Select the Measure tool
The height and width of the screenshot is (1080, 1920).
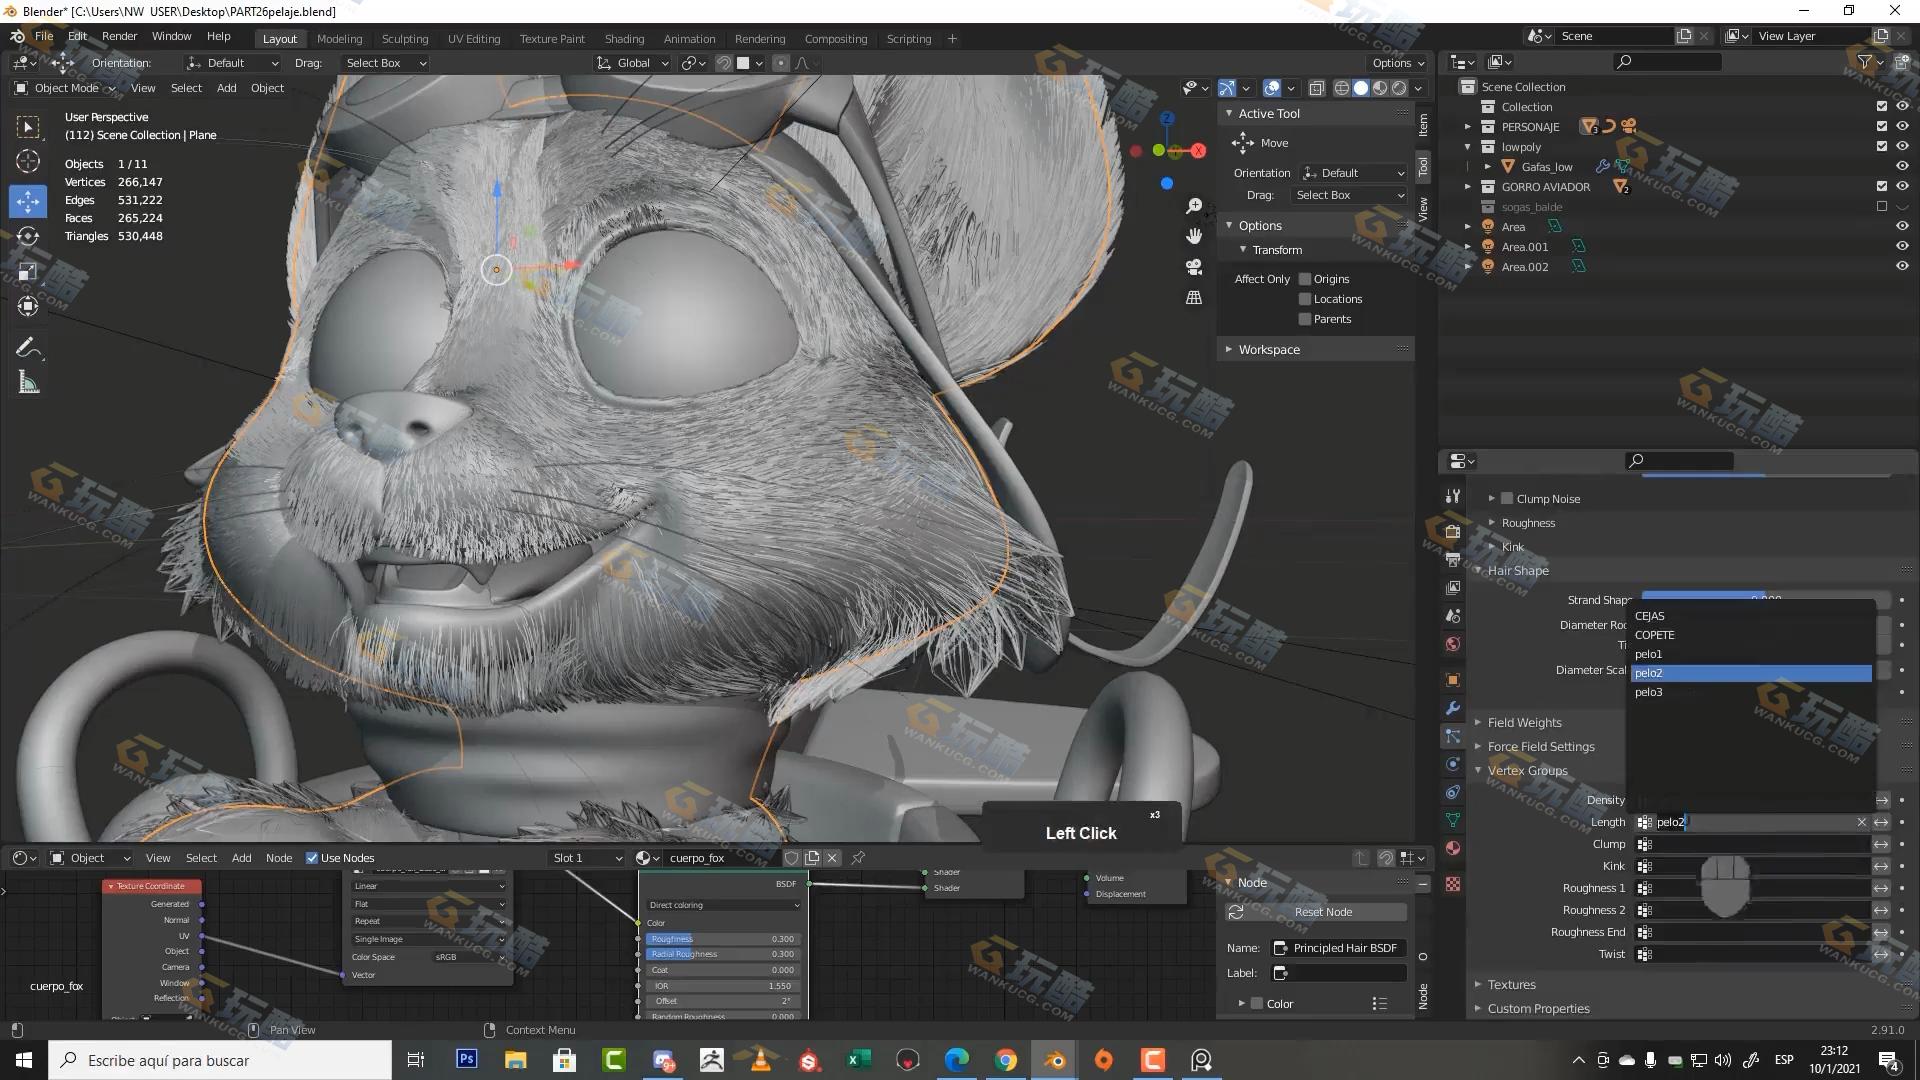tap(28, 382)
